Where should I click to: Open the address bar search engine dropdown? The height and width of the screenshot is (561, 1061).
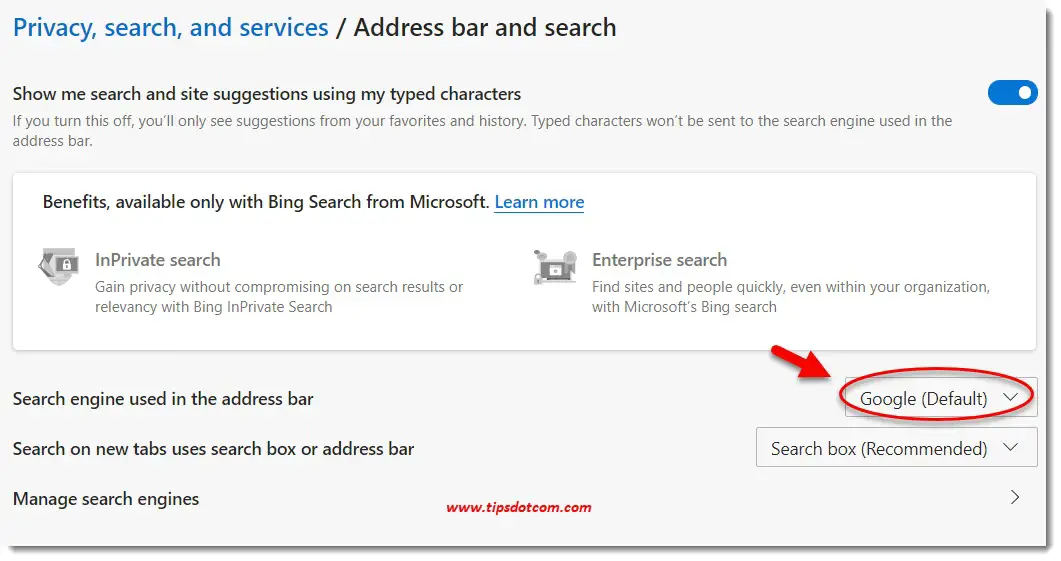point(941,397)
